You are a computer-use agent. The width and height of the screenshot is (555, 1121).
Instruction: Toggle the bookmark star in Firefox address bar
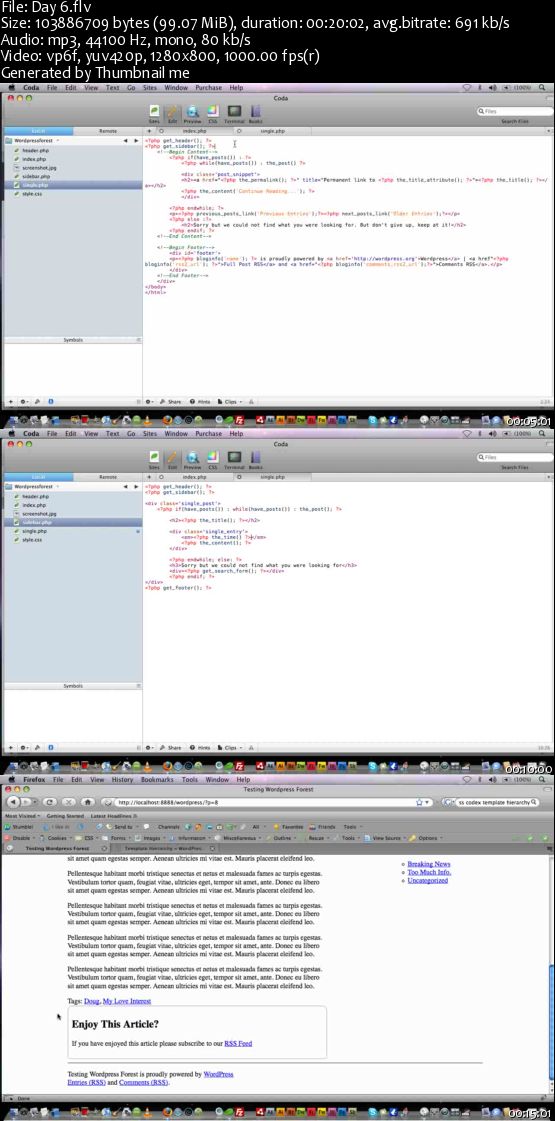tap(419, 802)
